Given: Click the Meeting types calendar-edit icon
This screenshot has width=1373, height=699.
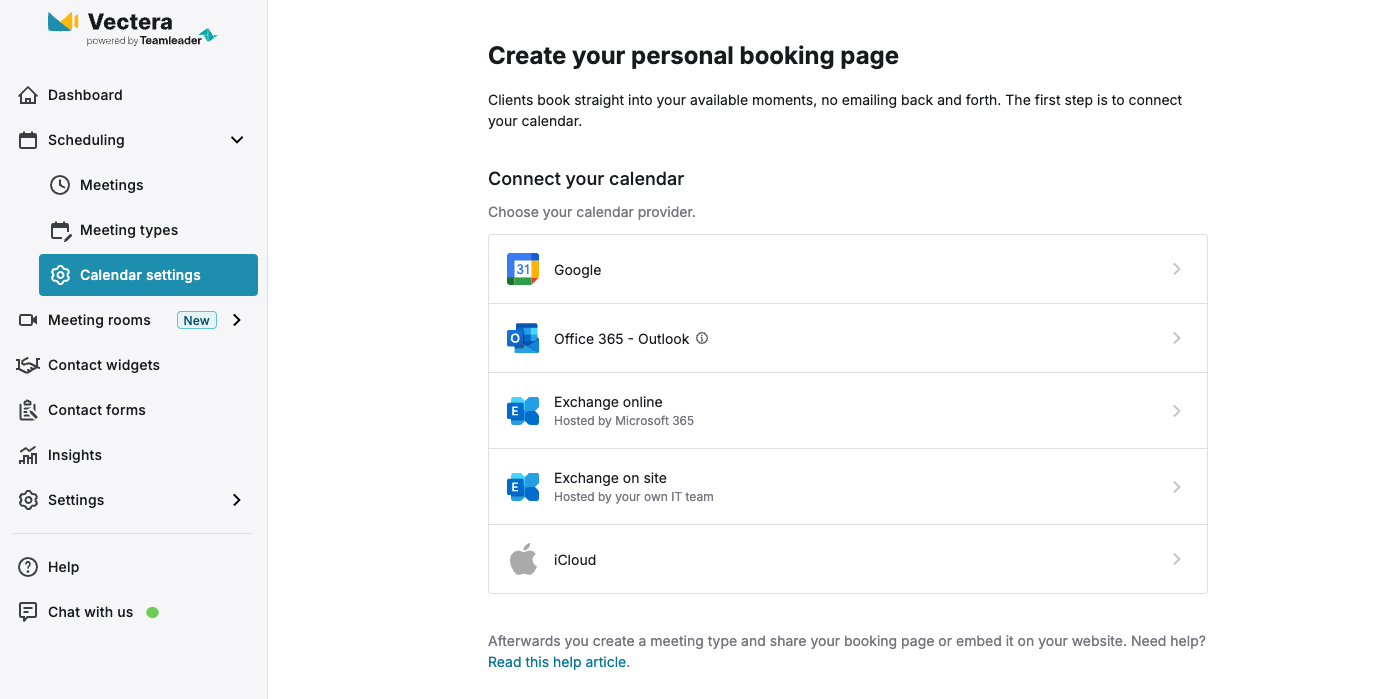Looking at the screenshot, I should pos(60,230).
